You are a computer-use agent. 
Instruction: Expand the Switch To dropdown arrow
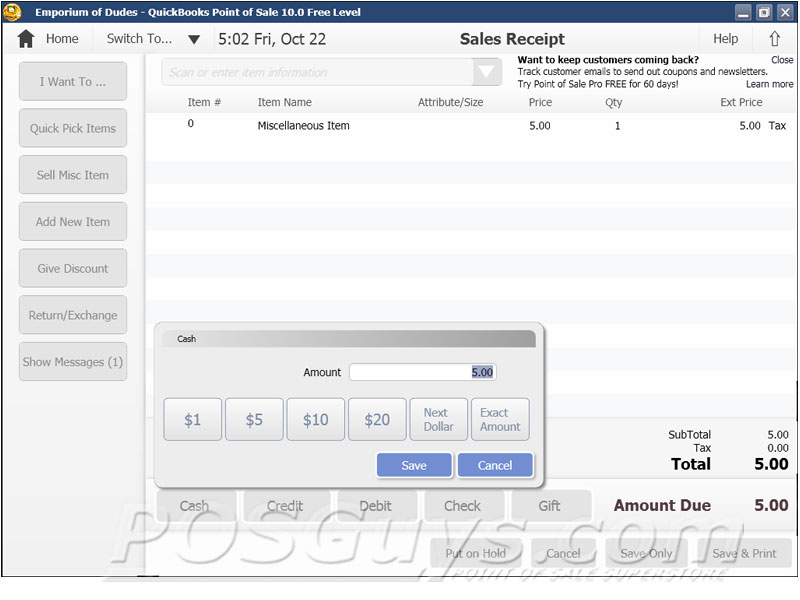pos(195,40)
